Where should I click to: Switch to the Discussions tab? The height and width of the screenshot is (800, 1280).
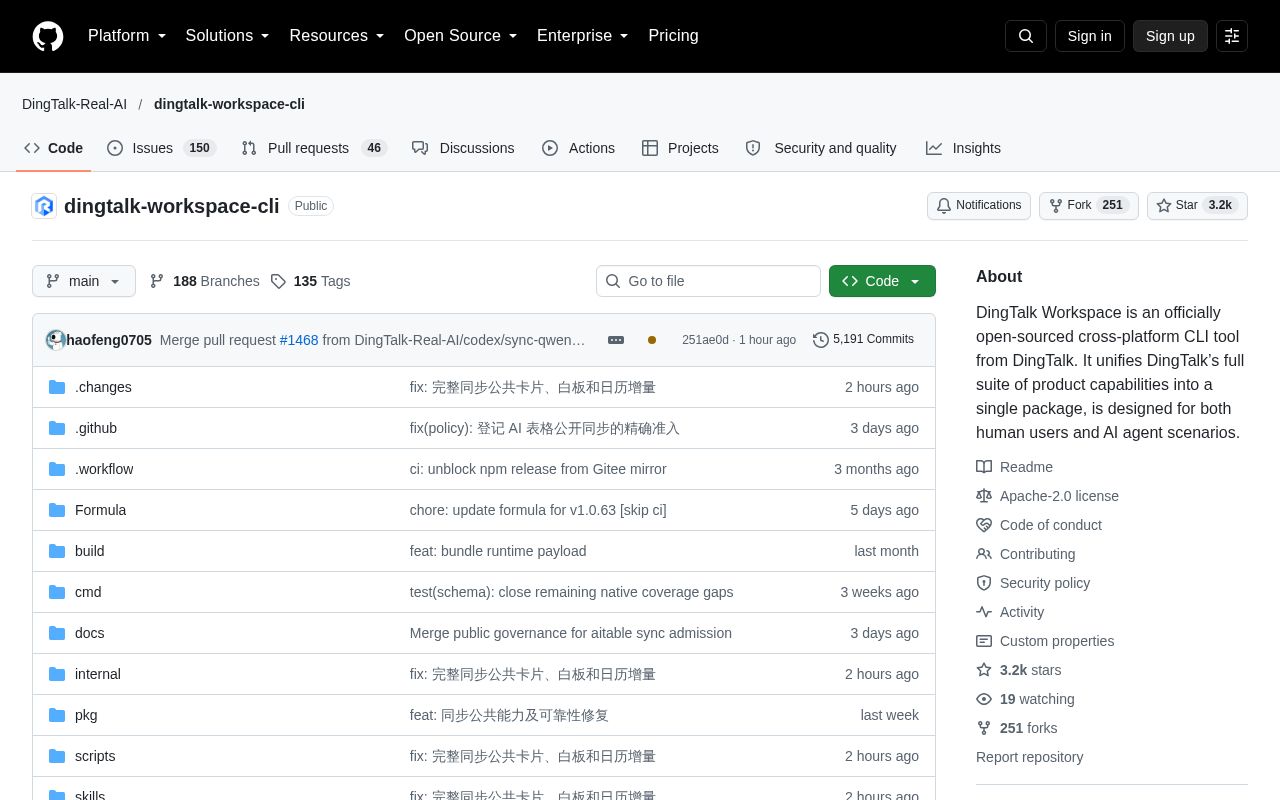463,148
